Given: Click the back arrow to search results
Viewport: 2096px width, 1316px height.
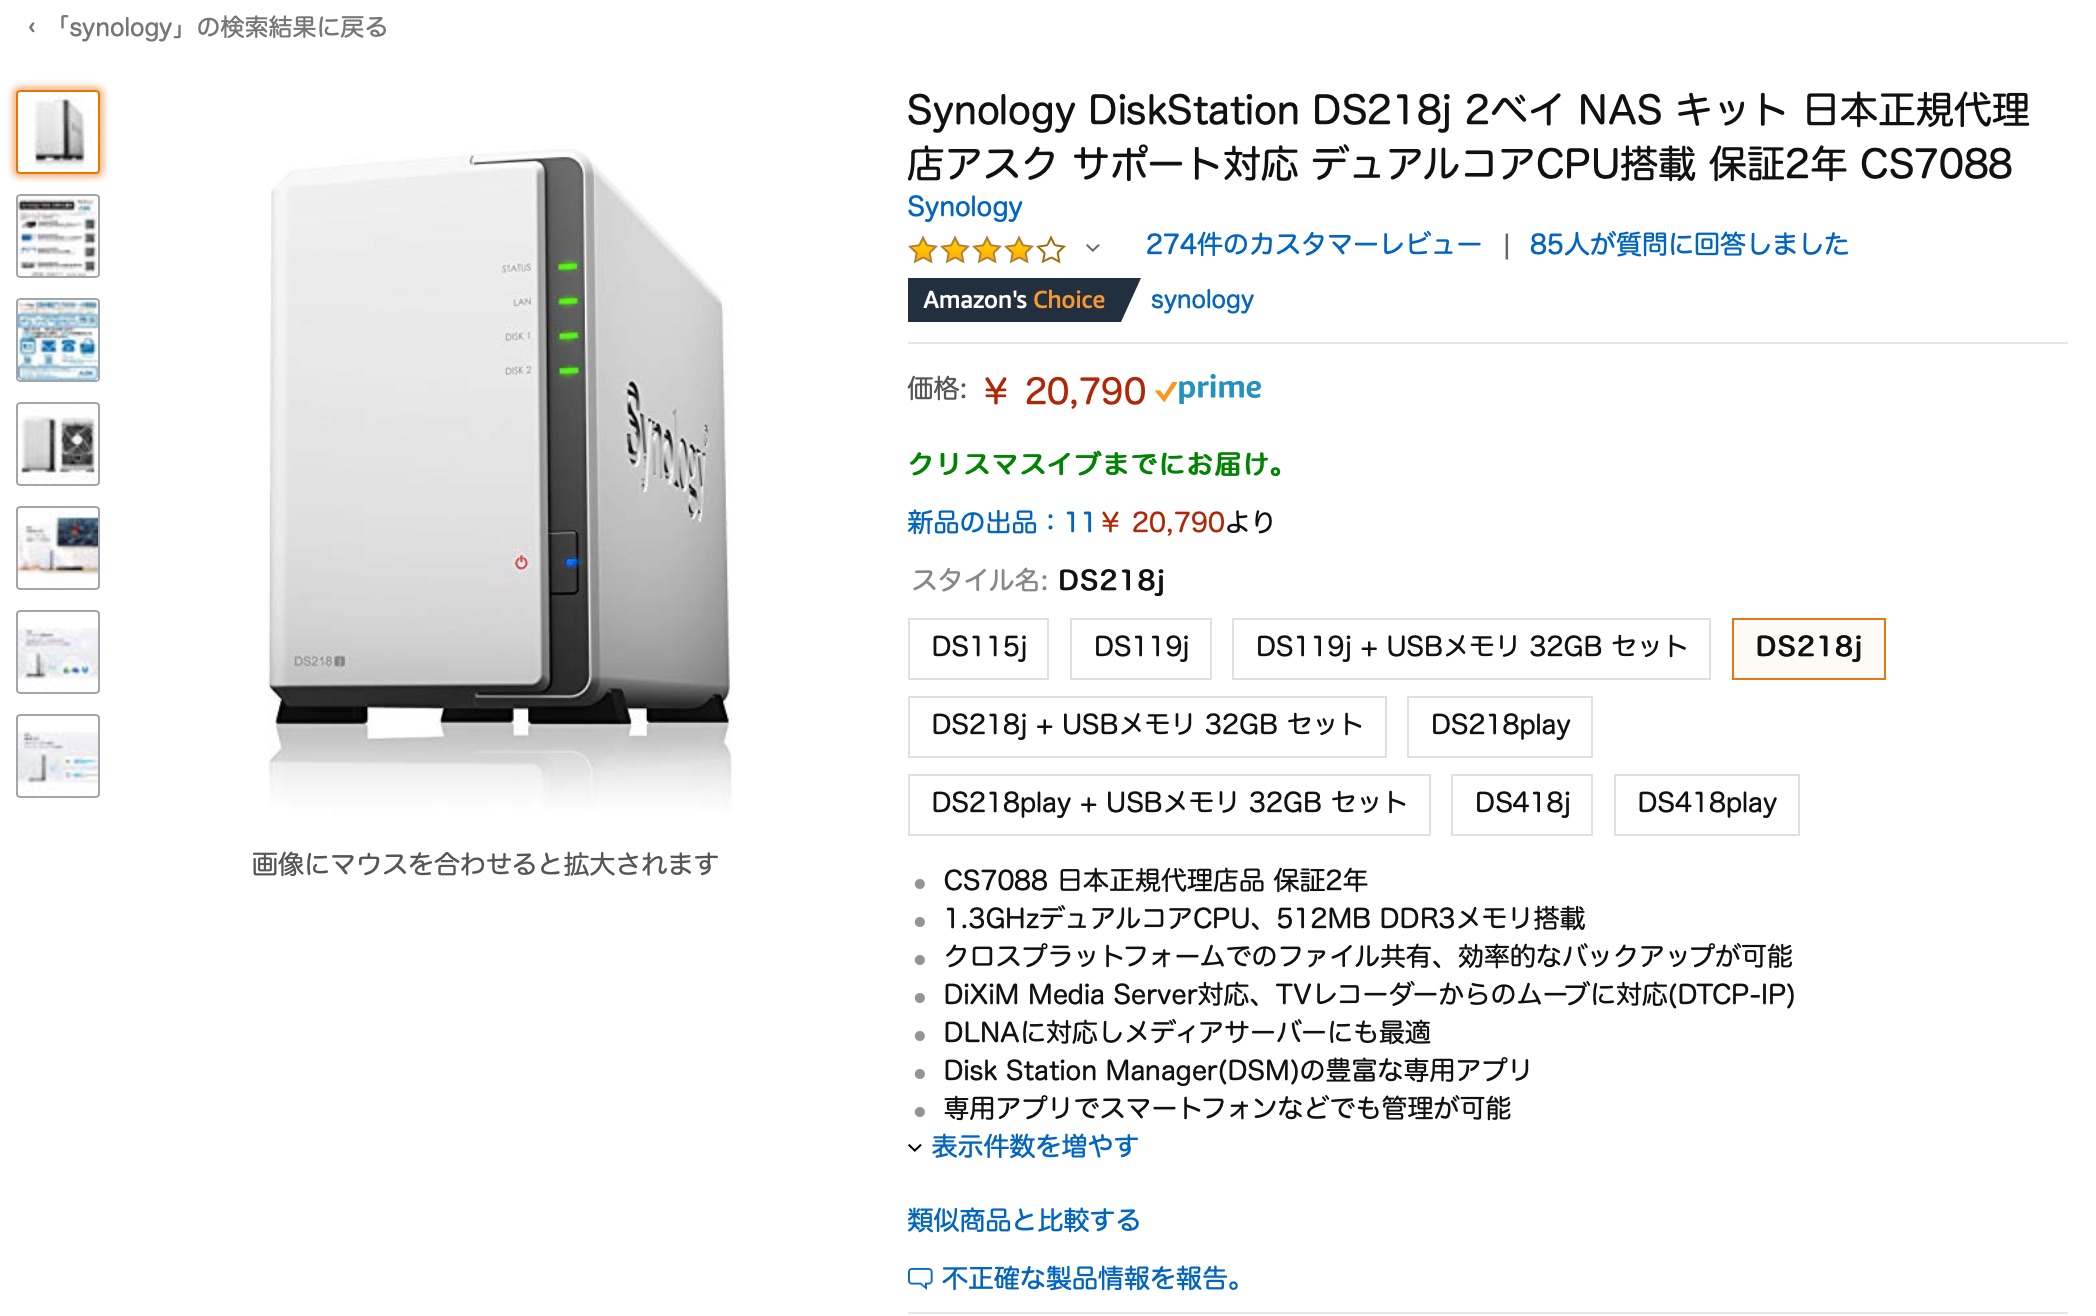Looking at the screenshot, I should coord(32,28).
